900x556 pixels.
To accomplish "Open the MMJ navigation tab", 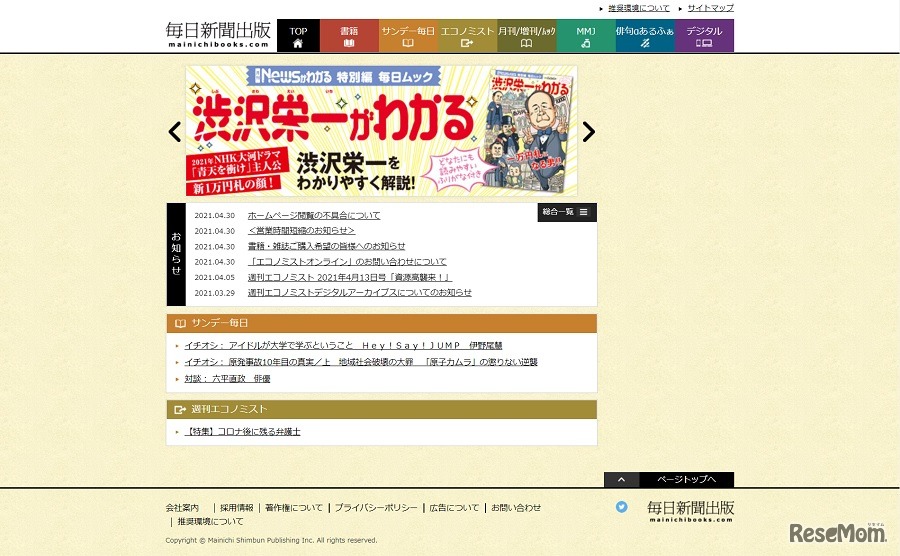I will (585, 36).
